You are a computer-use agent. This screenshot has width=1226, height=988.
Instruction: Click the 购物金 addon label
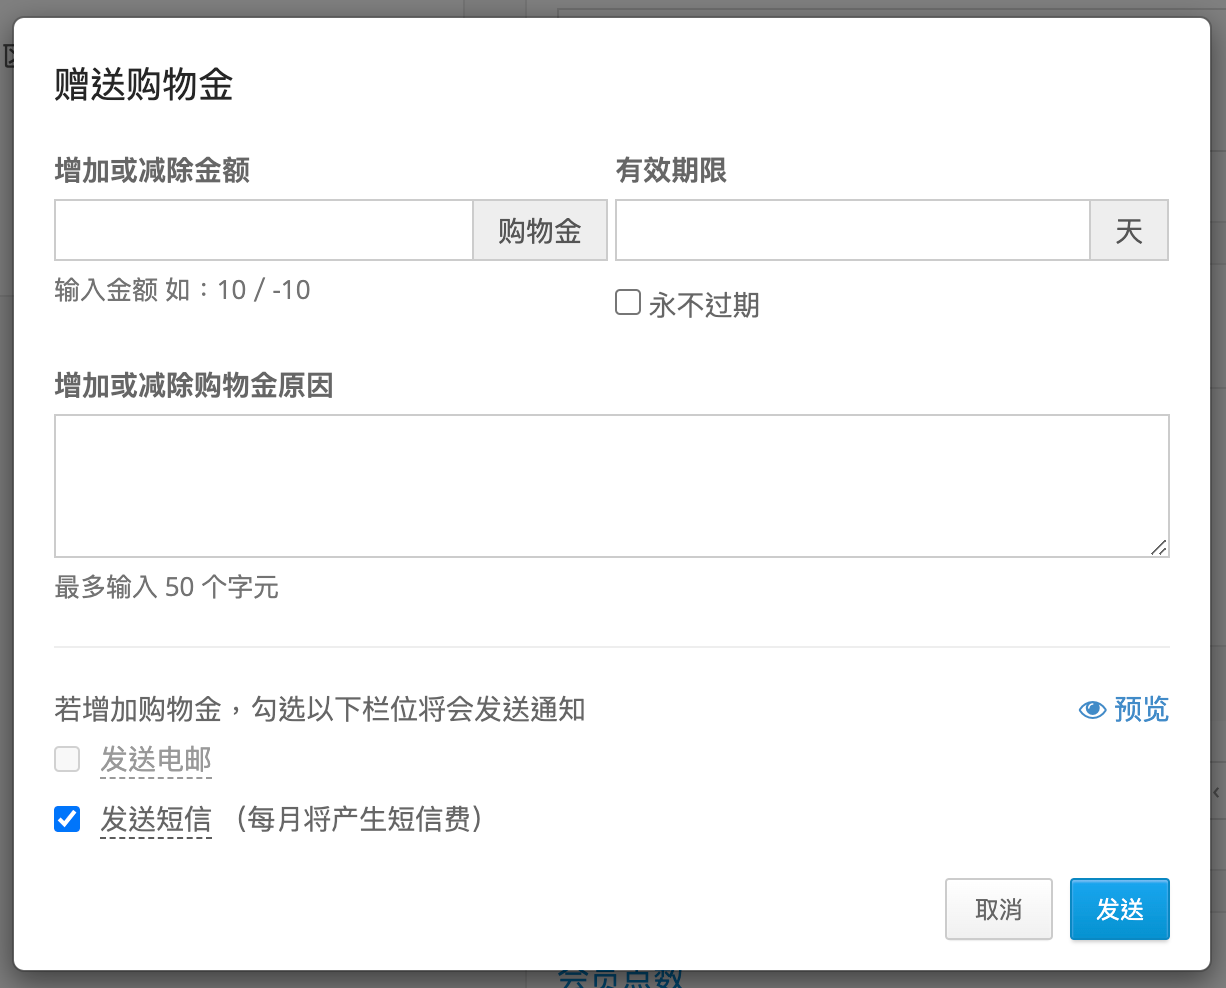(x=540, y=230)
